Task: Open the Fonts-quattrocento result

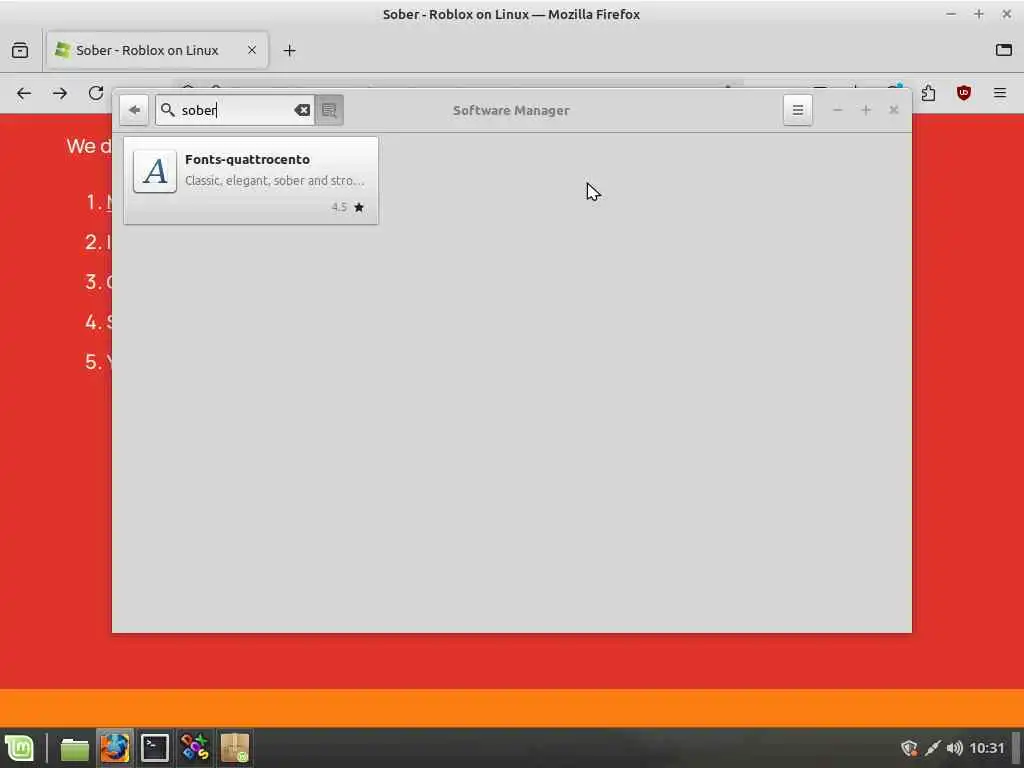Action: click(x=251, y=180)
